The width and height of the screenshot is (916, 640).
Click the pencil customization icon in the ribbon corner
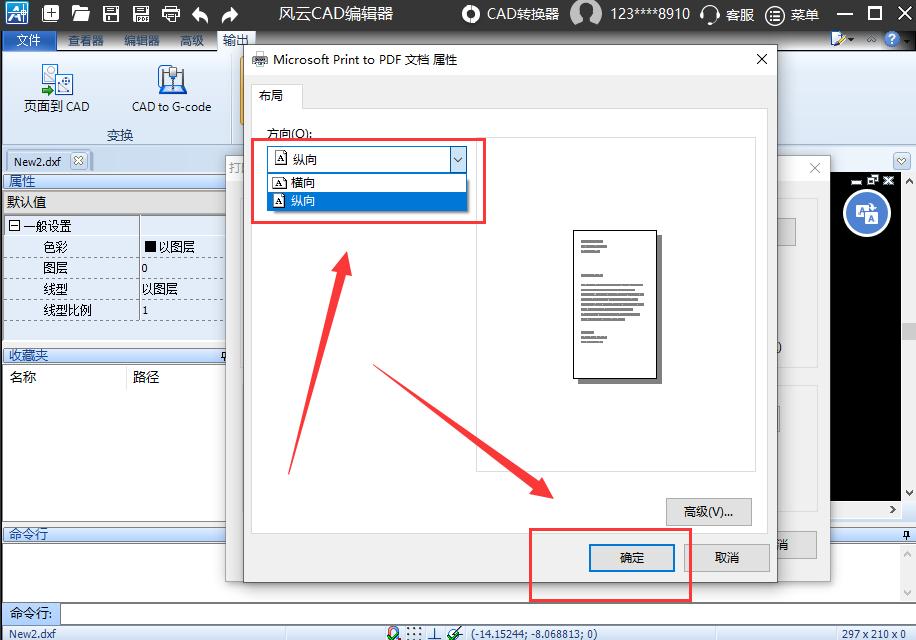838,39
